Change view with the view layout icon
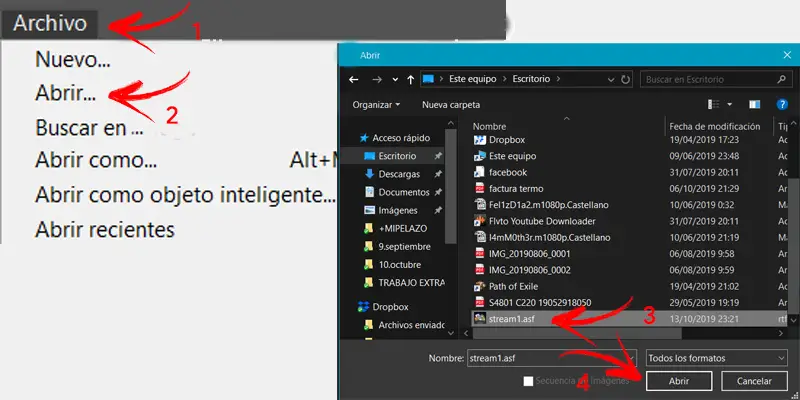The width and height of the screenshot is (800, 400). tap(713, 105)
